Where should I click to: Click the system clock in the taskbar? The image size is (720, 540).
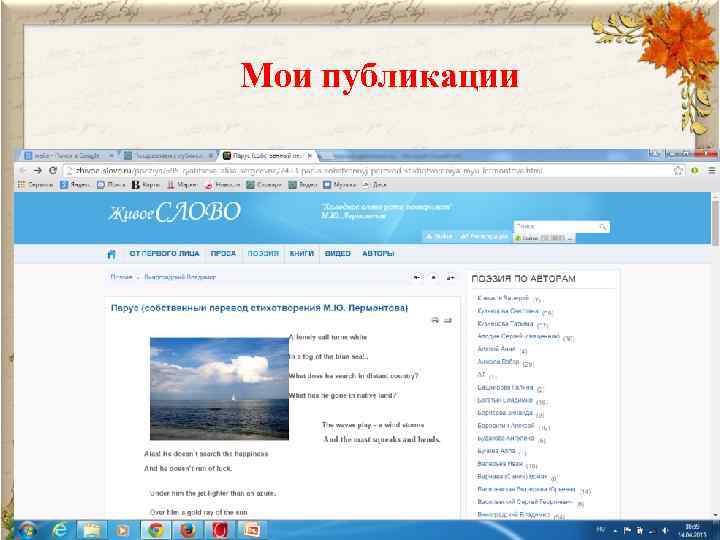692,530
